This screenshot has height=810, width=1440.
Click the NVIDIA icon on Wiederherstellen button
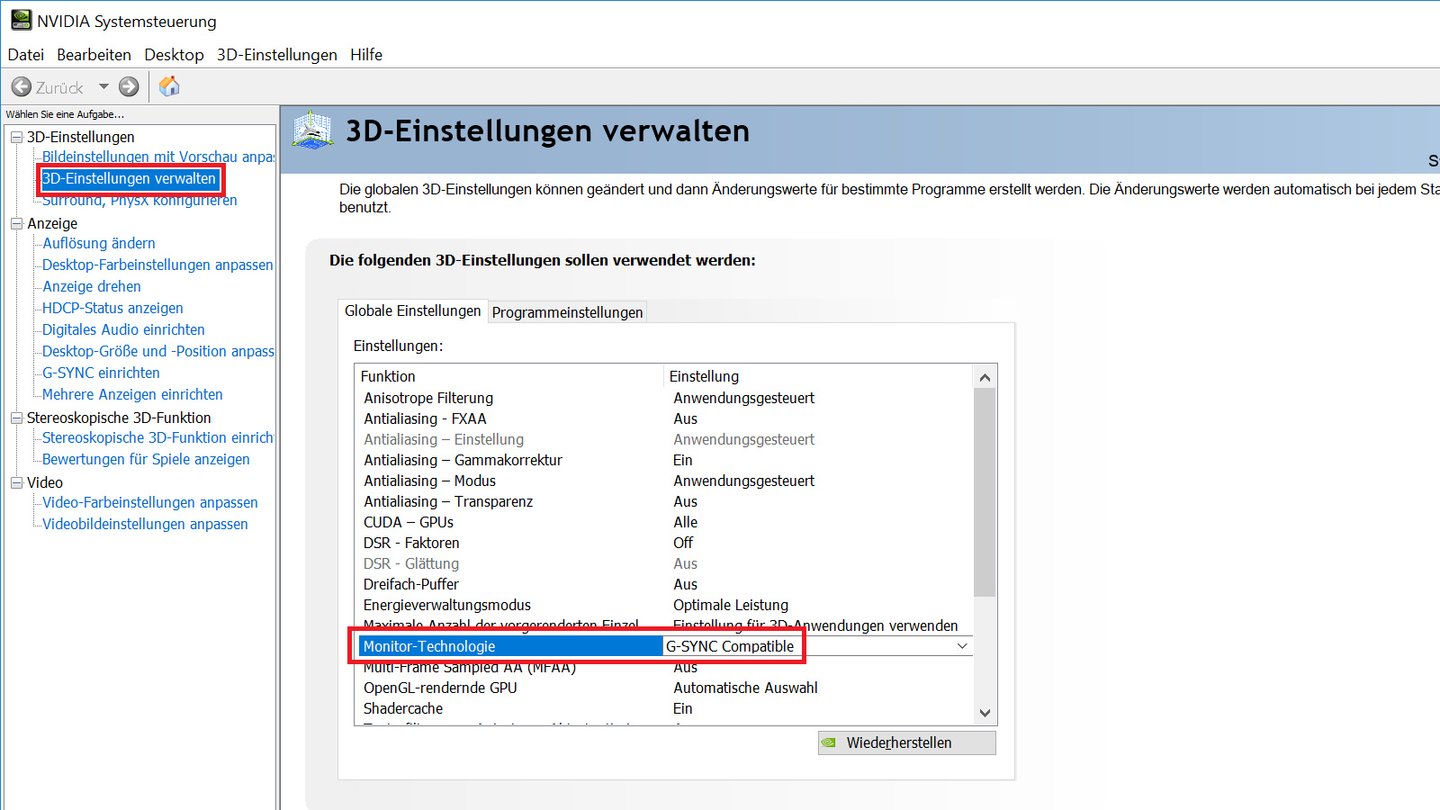pos(830,743)
